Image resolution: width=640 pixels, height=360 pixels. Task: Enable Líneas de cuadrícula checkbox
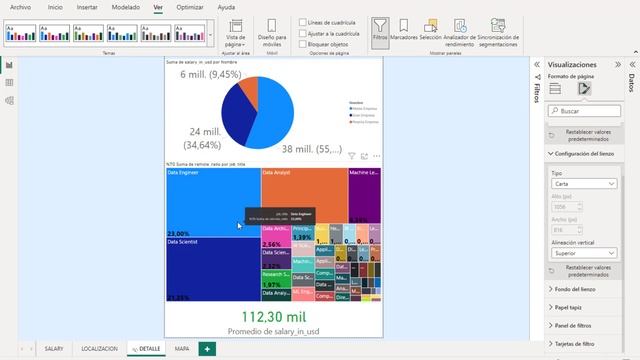(x=302, y=22)
